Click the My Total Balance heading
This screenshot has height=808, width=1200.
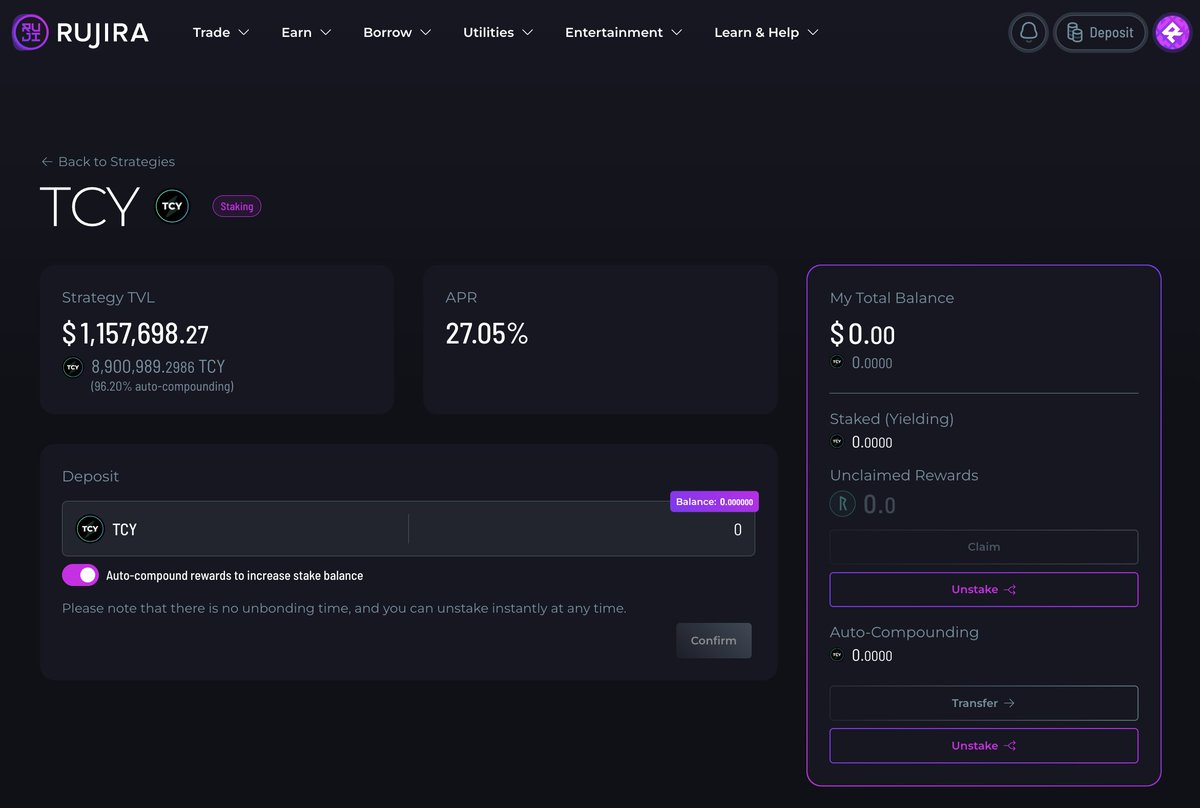point(892,298)
